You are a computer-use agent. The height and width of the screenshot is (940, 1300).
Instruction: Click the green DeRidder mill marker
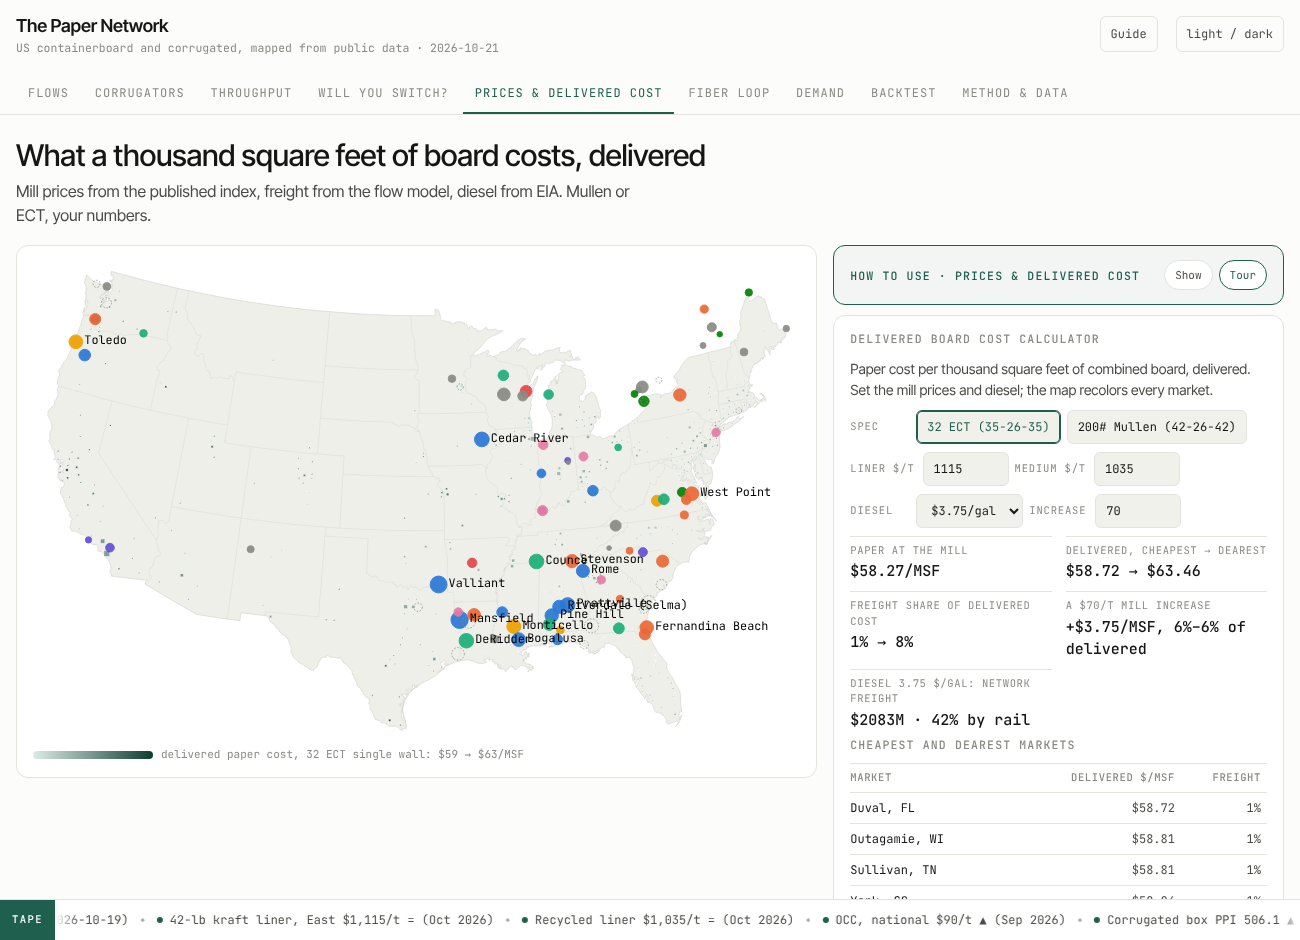point(466,640)
